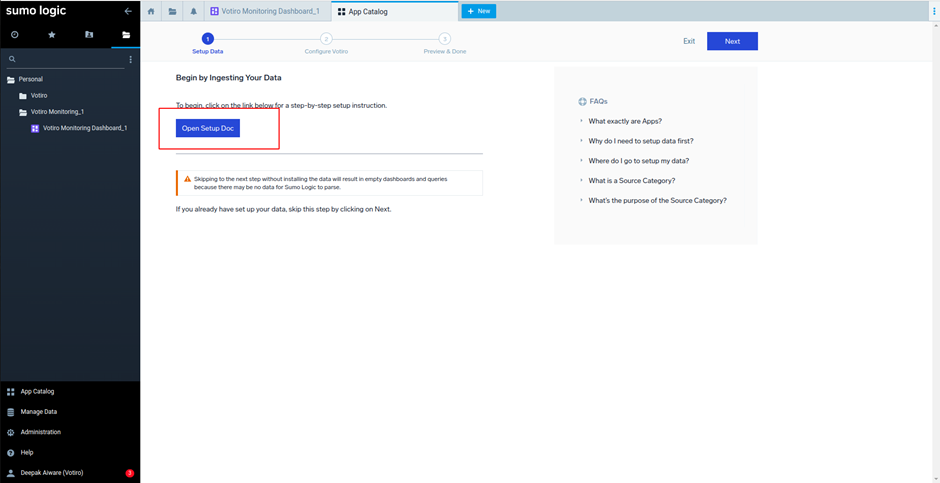Screen dimensions: 940x483
Task: Open the Favorites star icon tab
Action: [x=52, y=35]
